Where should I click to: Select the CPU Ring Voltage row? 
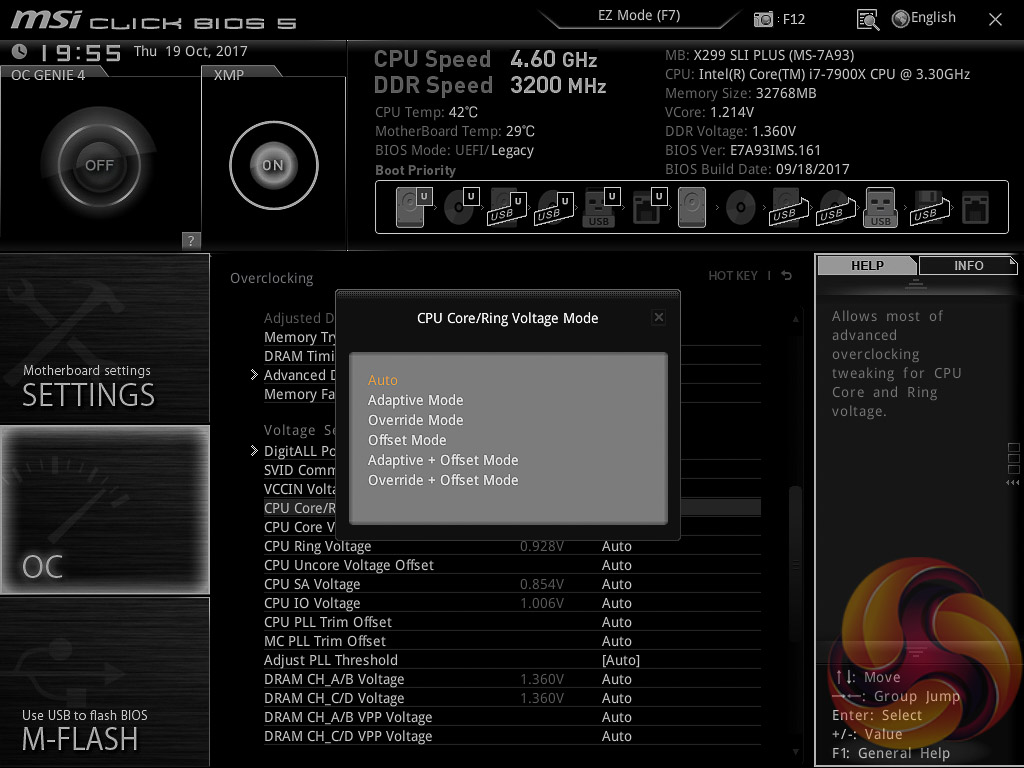[512, 546]
